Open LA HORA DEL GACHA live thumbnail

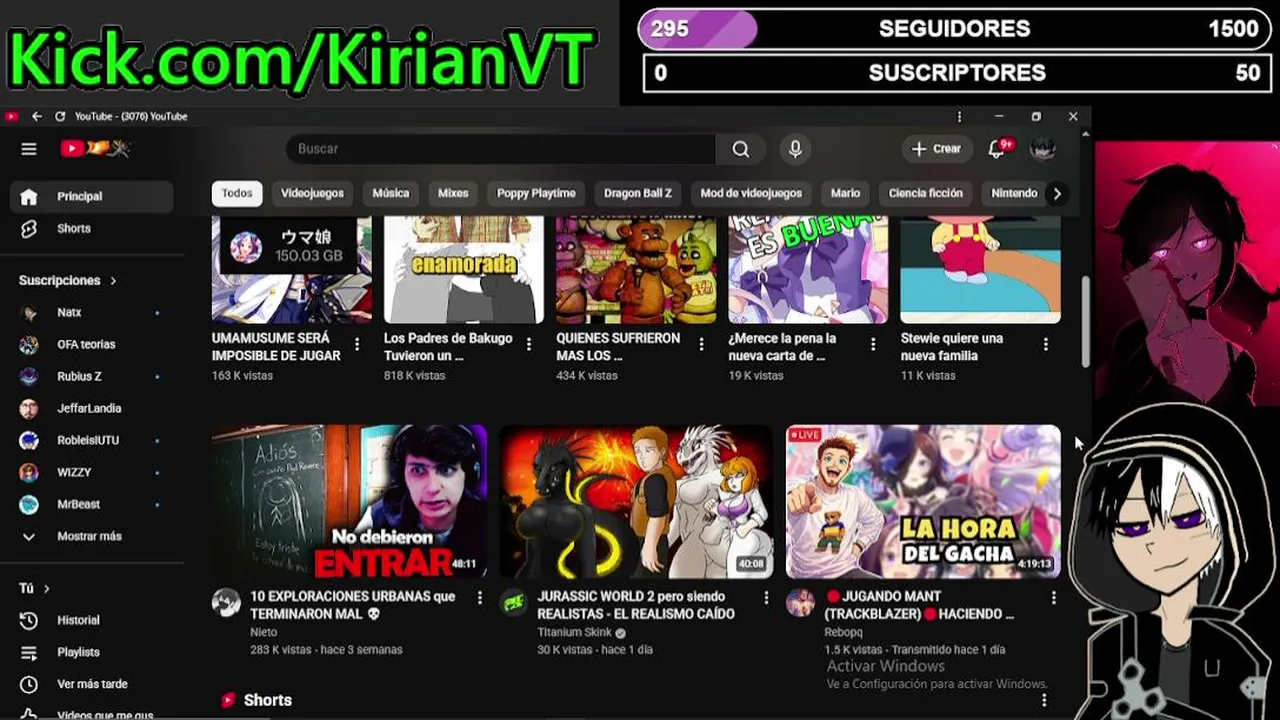coord(923,502)
